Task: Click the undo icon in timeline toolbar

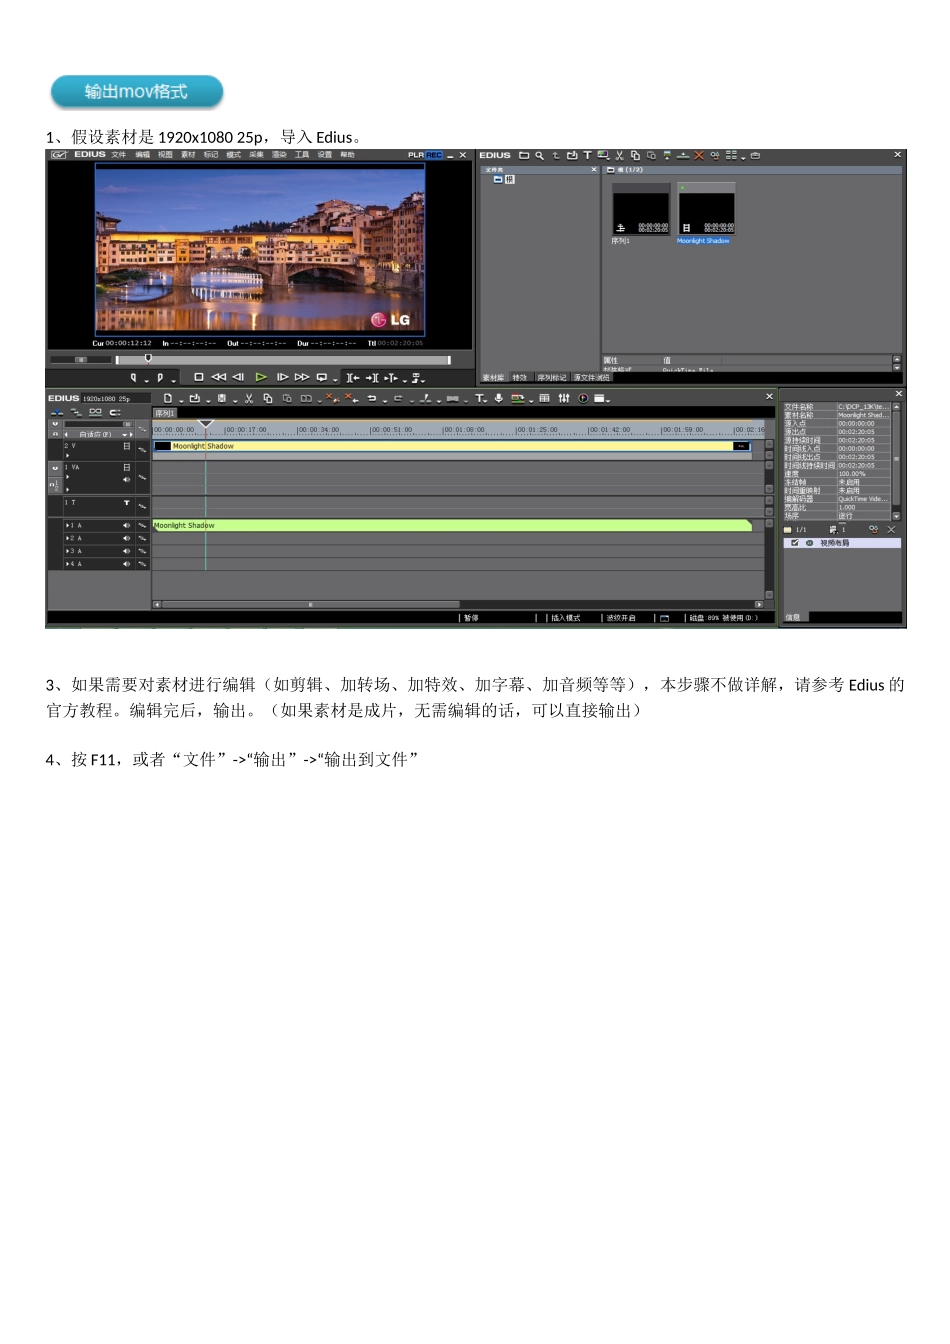Action: pyautogui.click(x=372, y=398)
